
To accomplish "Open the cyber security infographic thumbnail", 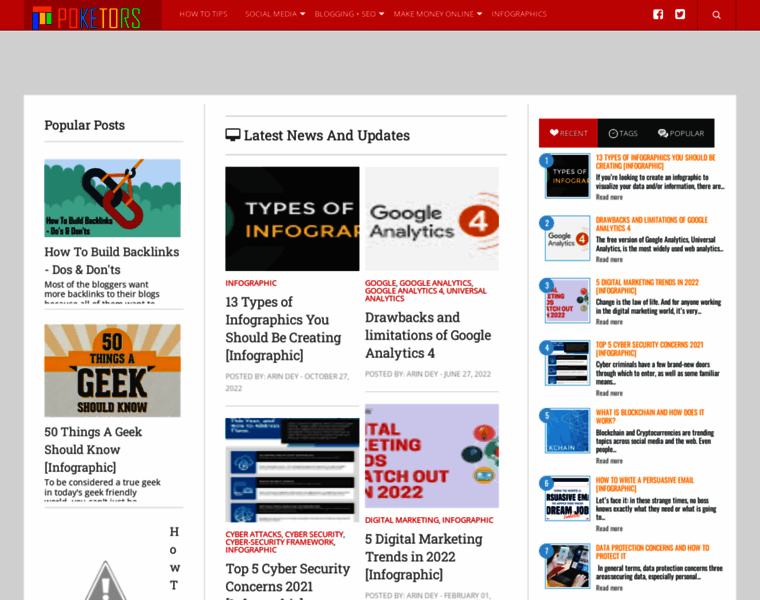I will (292, 470).
